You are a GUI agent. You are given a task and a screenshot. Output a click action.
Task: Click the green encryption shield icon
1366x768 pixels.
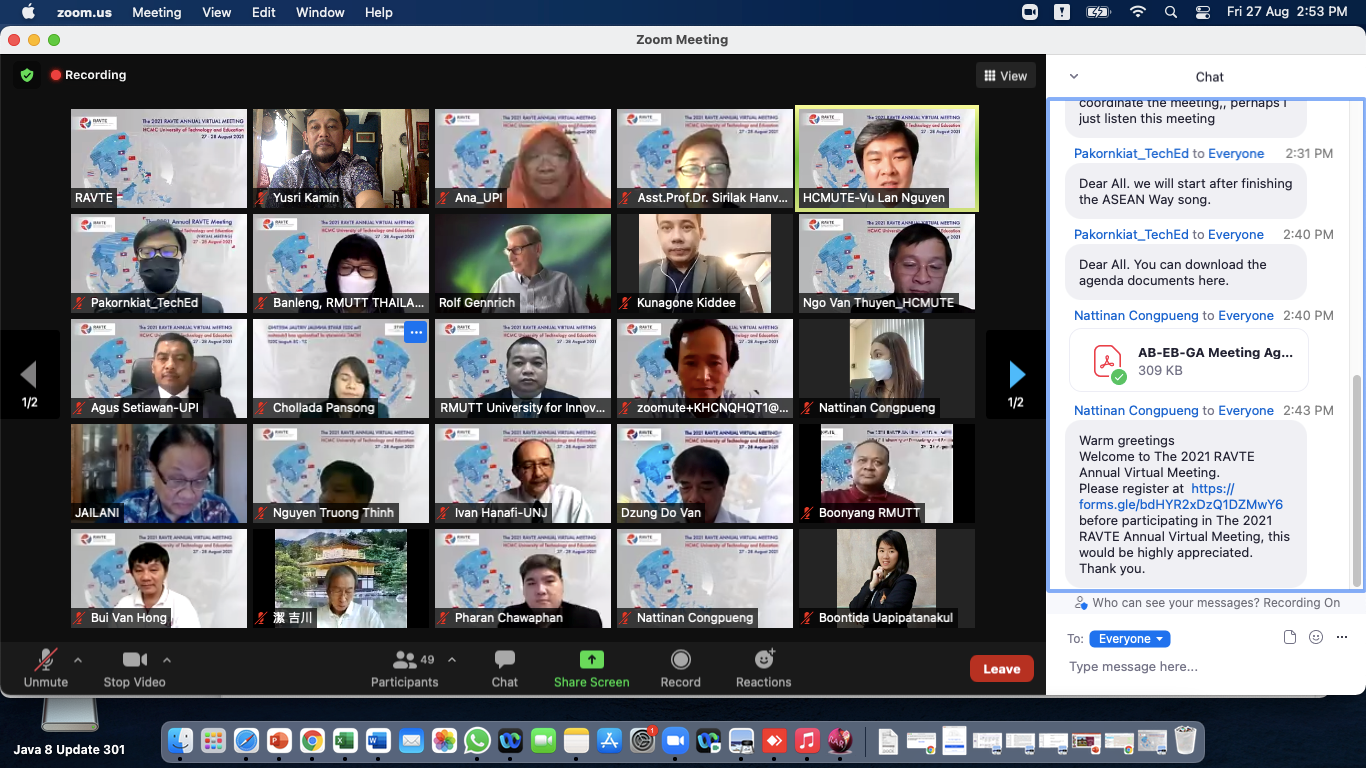coord(27,75)
